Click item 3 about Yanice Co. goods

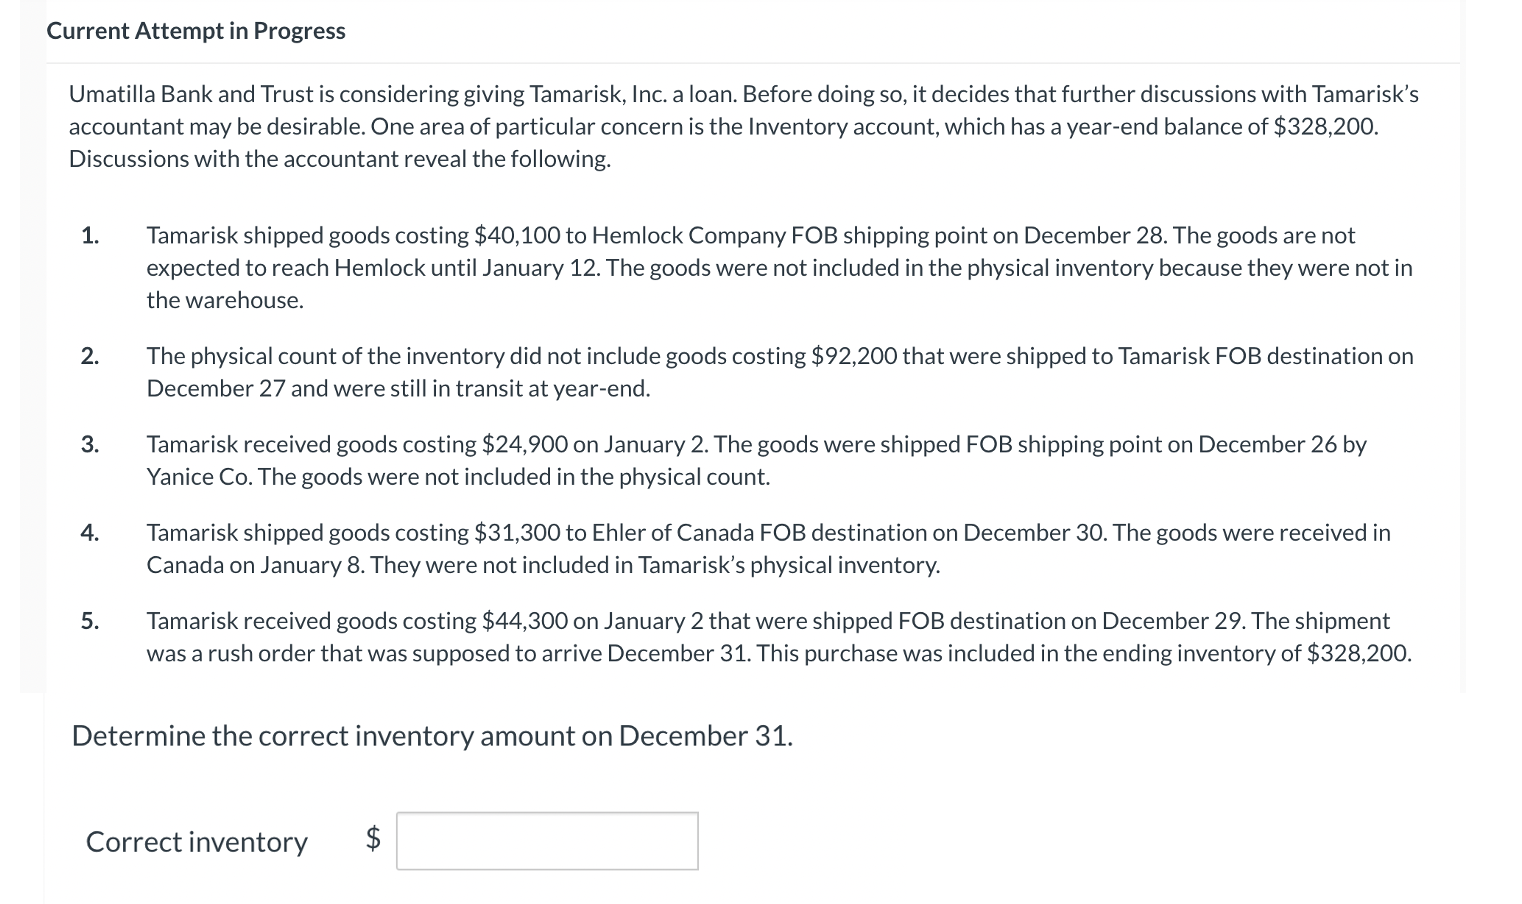pyautogui.click(x=756, y=460)
